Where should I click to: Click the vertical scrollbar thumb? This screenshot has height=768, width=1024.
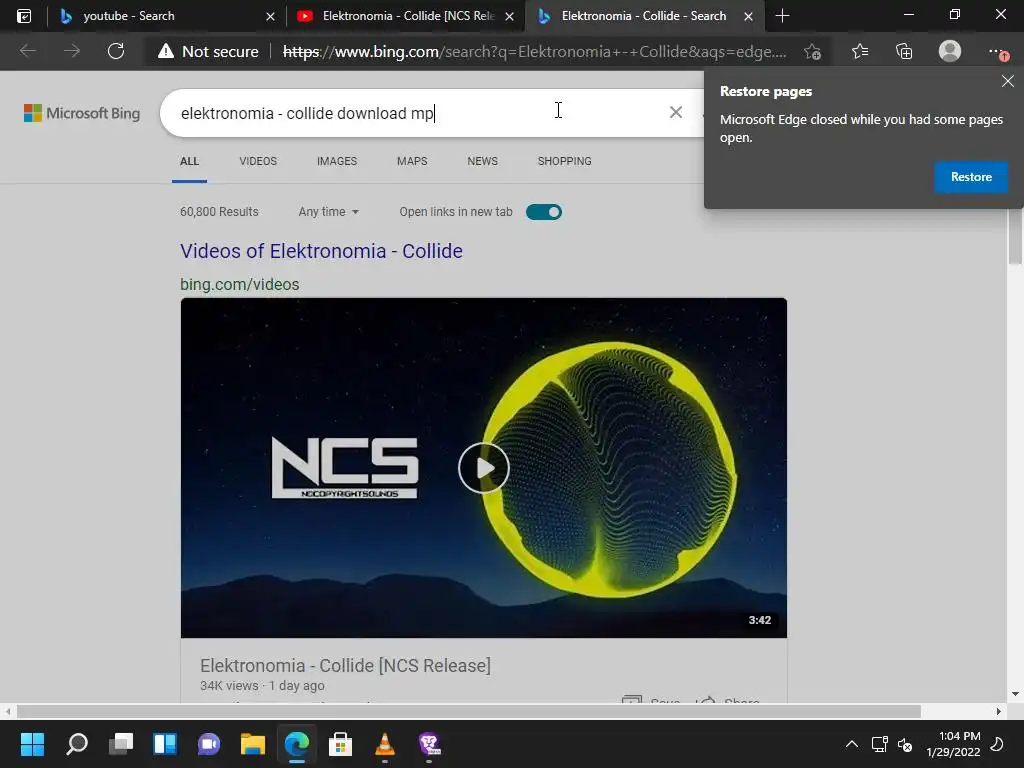[x=1015, y=236]
